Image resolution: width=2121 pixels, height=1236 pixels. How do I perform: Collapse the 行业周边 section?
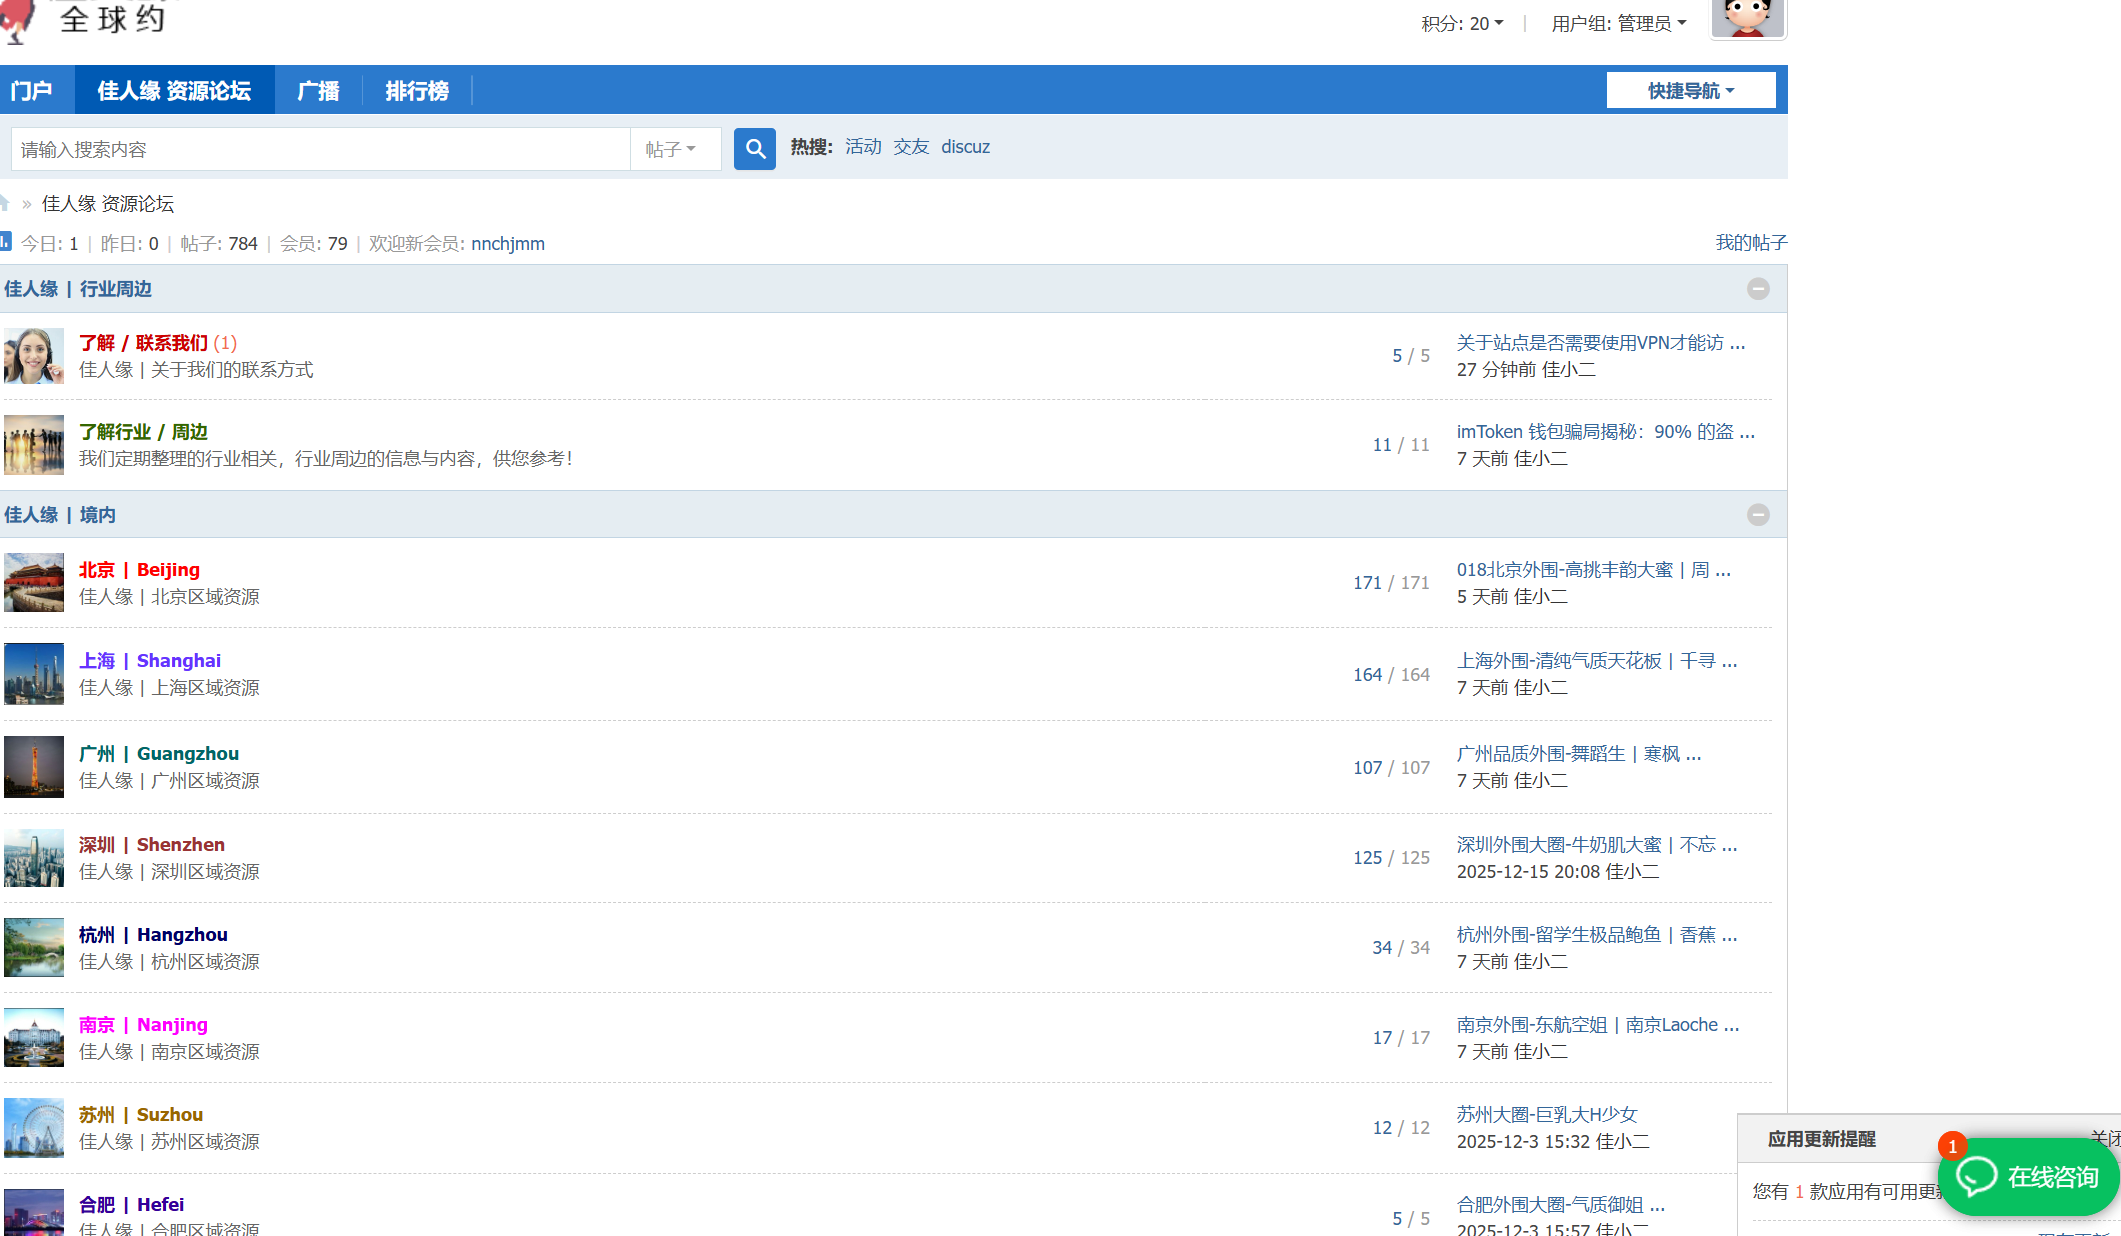(x=1758, y=289)
